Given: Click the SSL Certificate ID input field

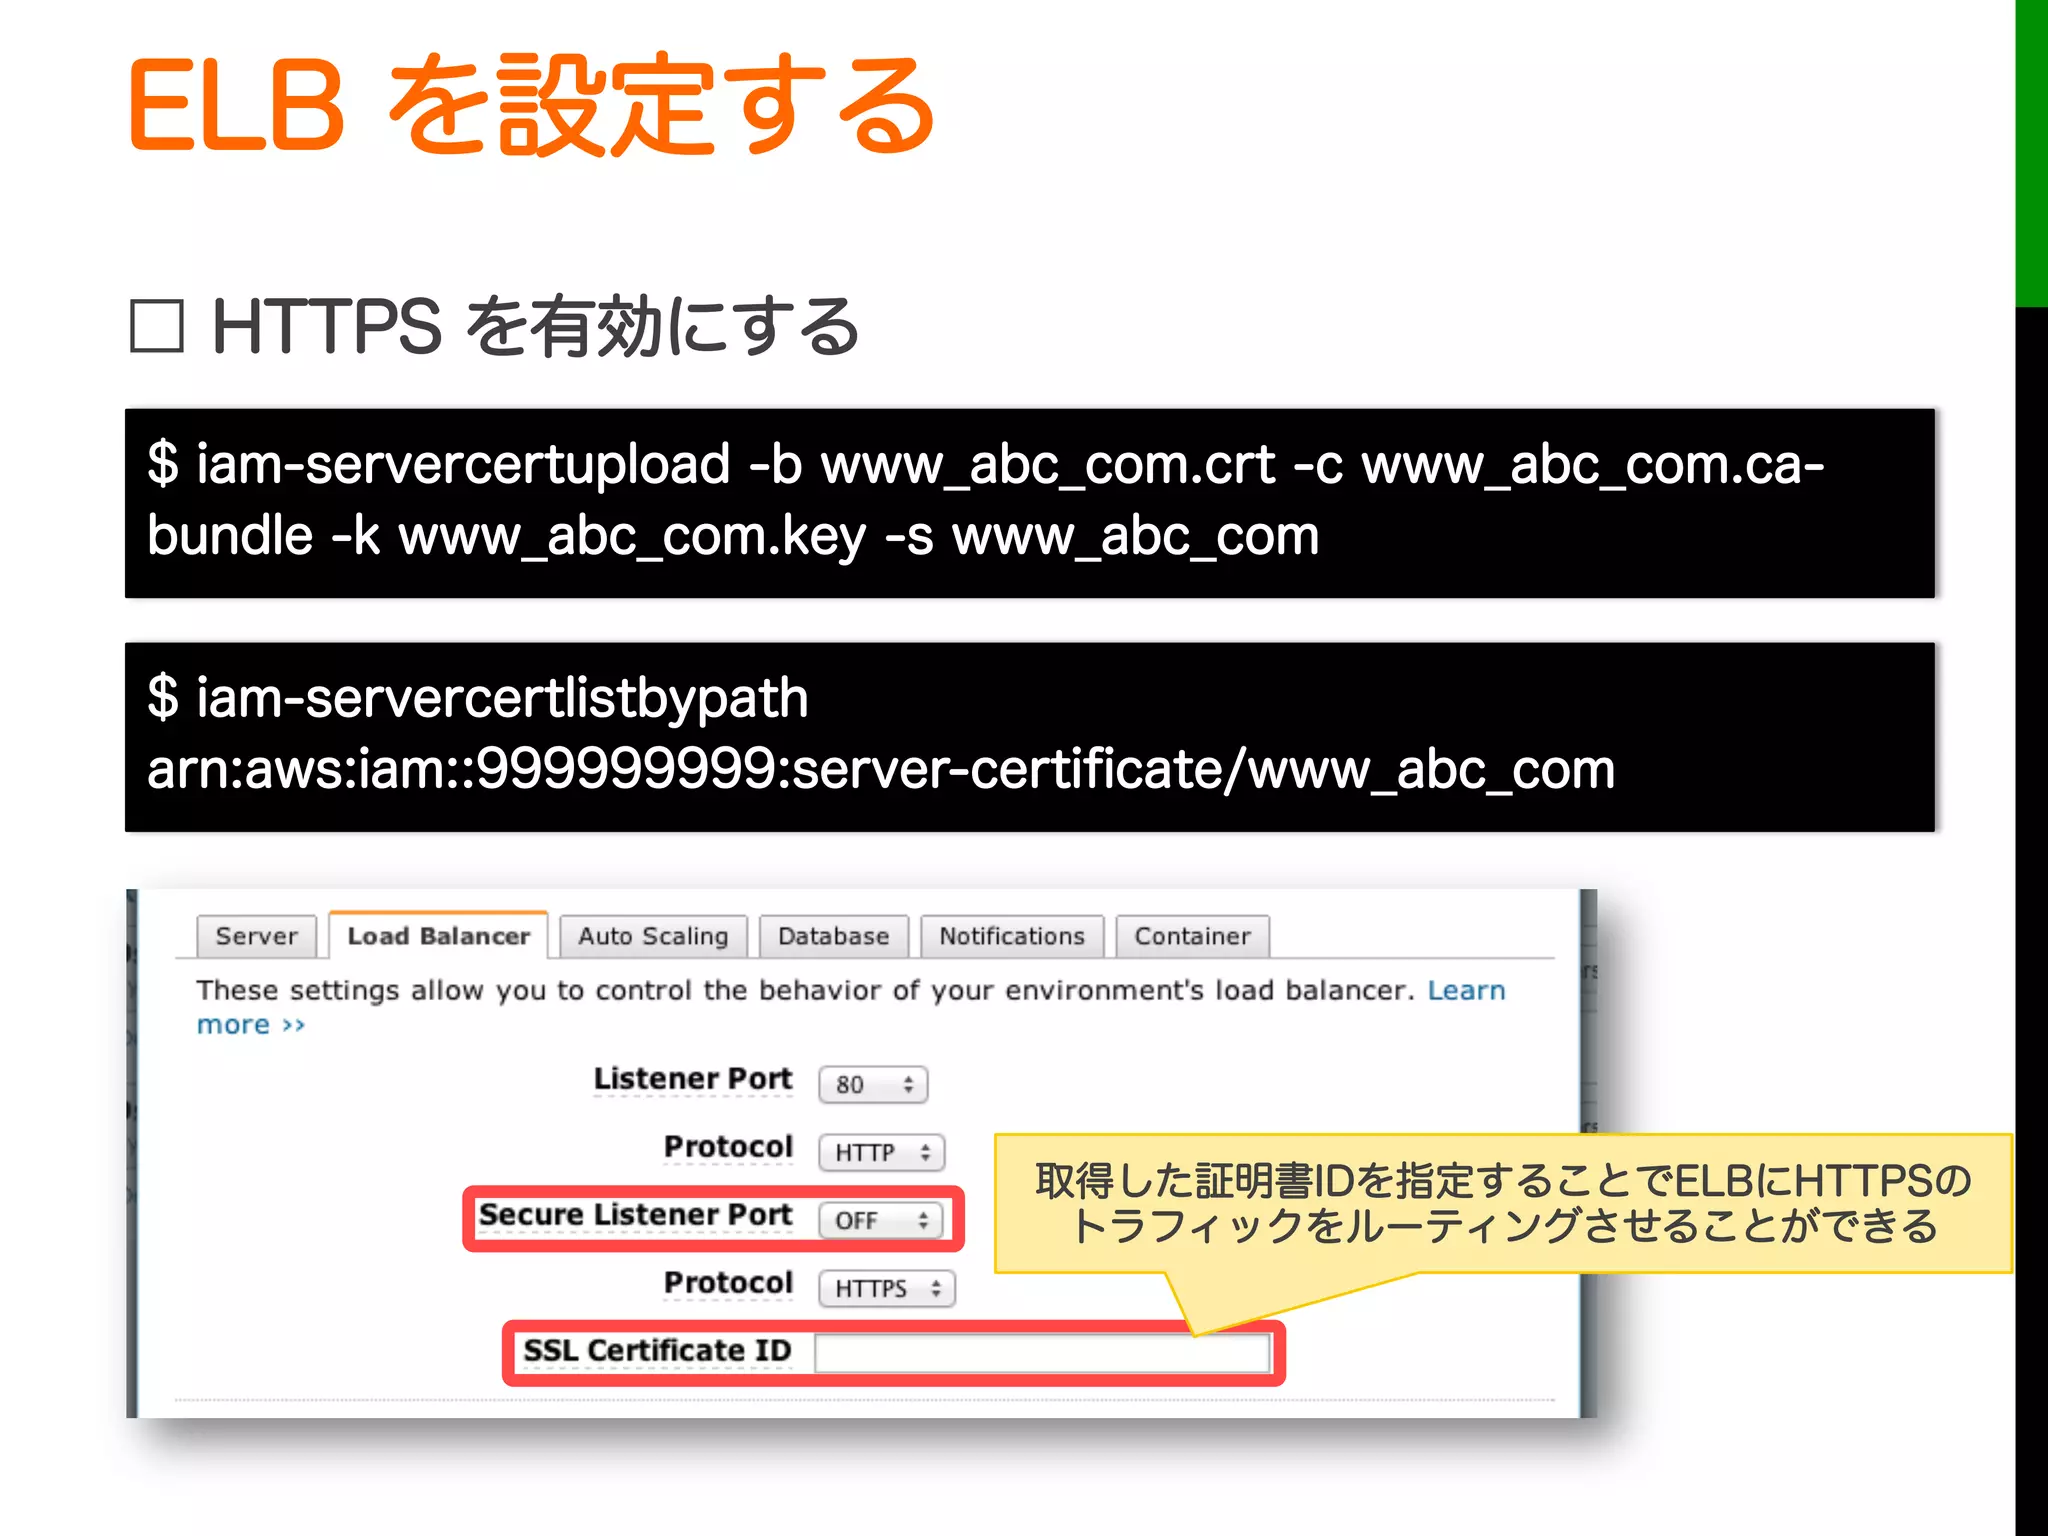Looking at the screenshot, I should [1042, 1354].
